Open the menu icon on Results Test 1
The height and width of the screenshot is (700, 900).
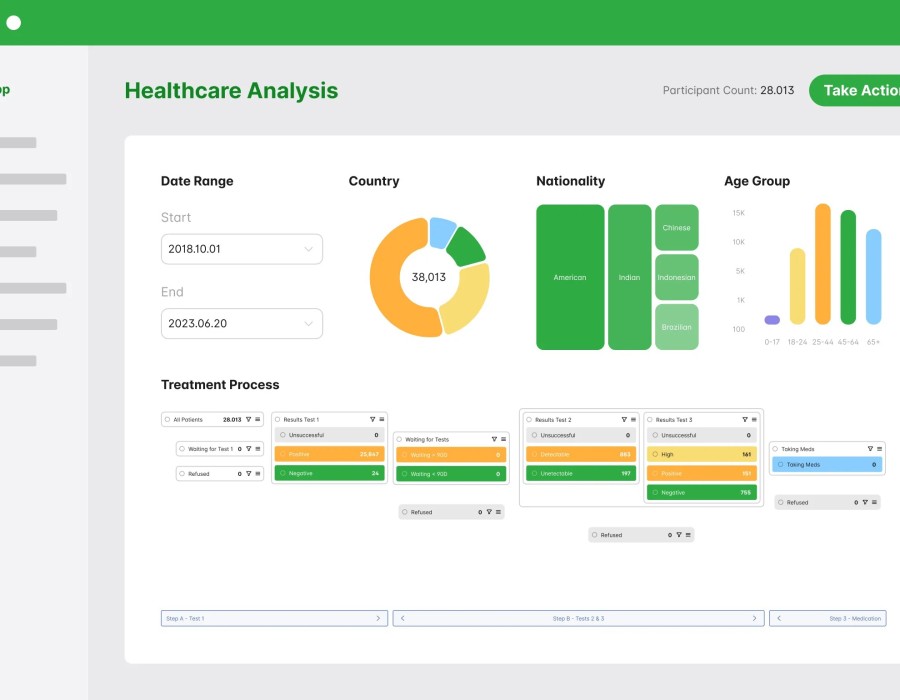pos(381,420)
